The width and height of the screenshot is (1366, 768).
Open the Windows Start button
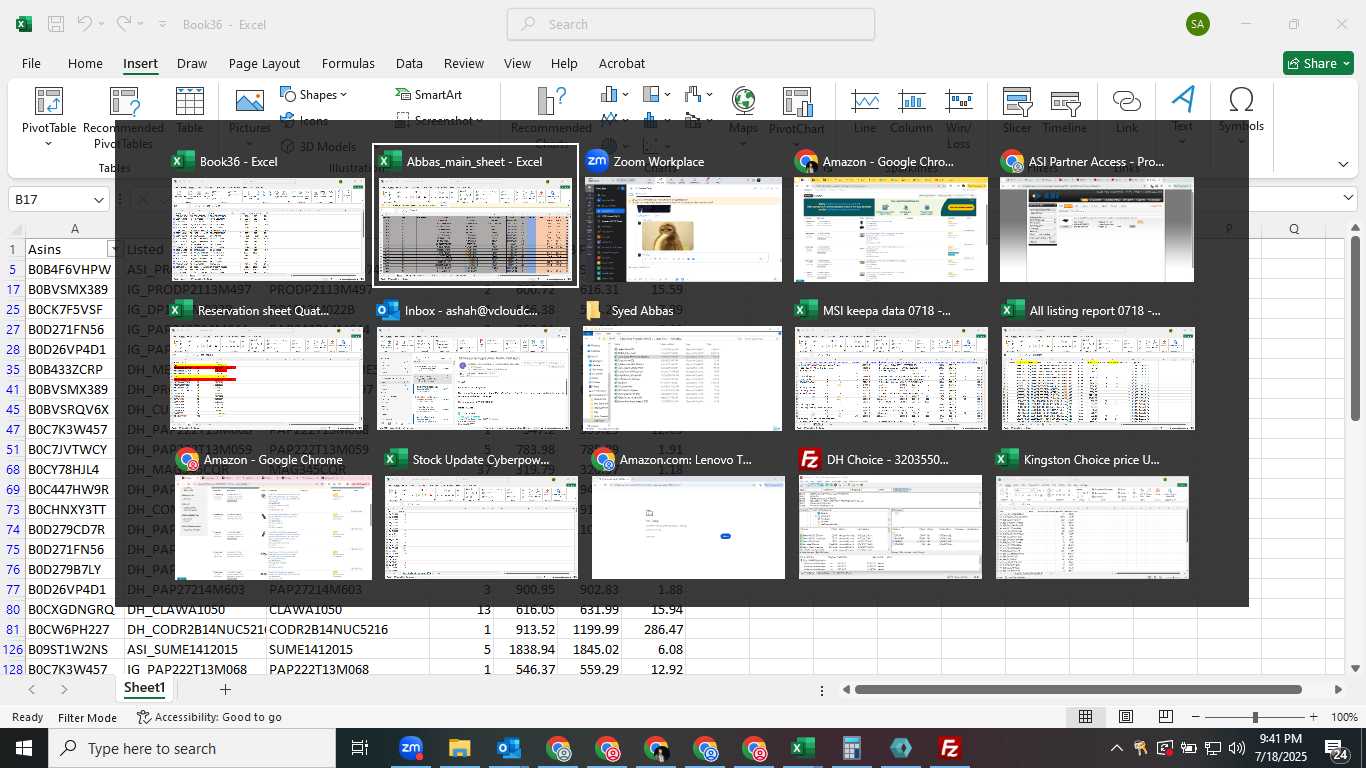(x=24, y=748)
